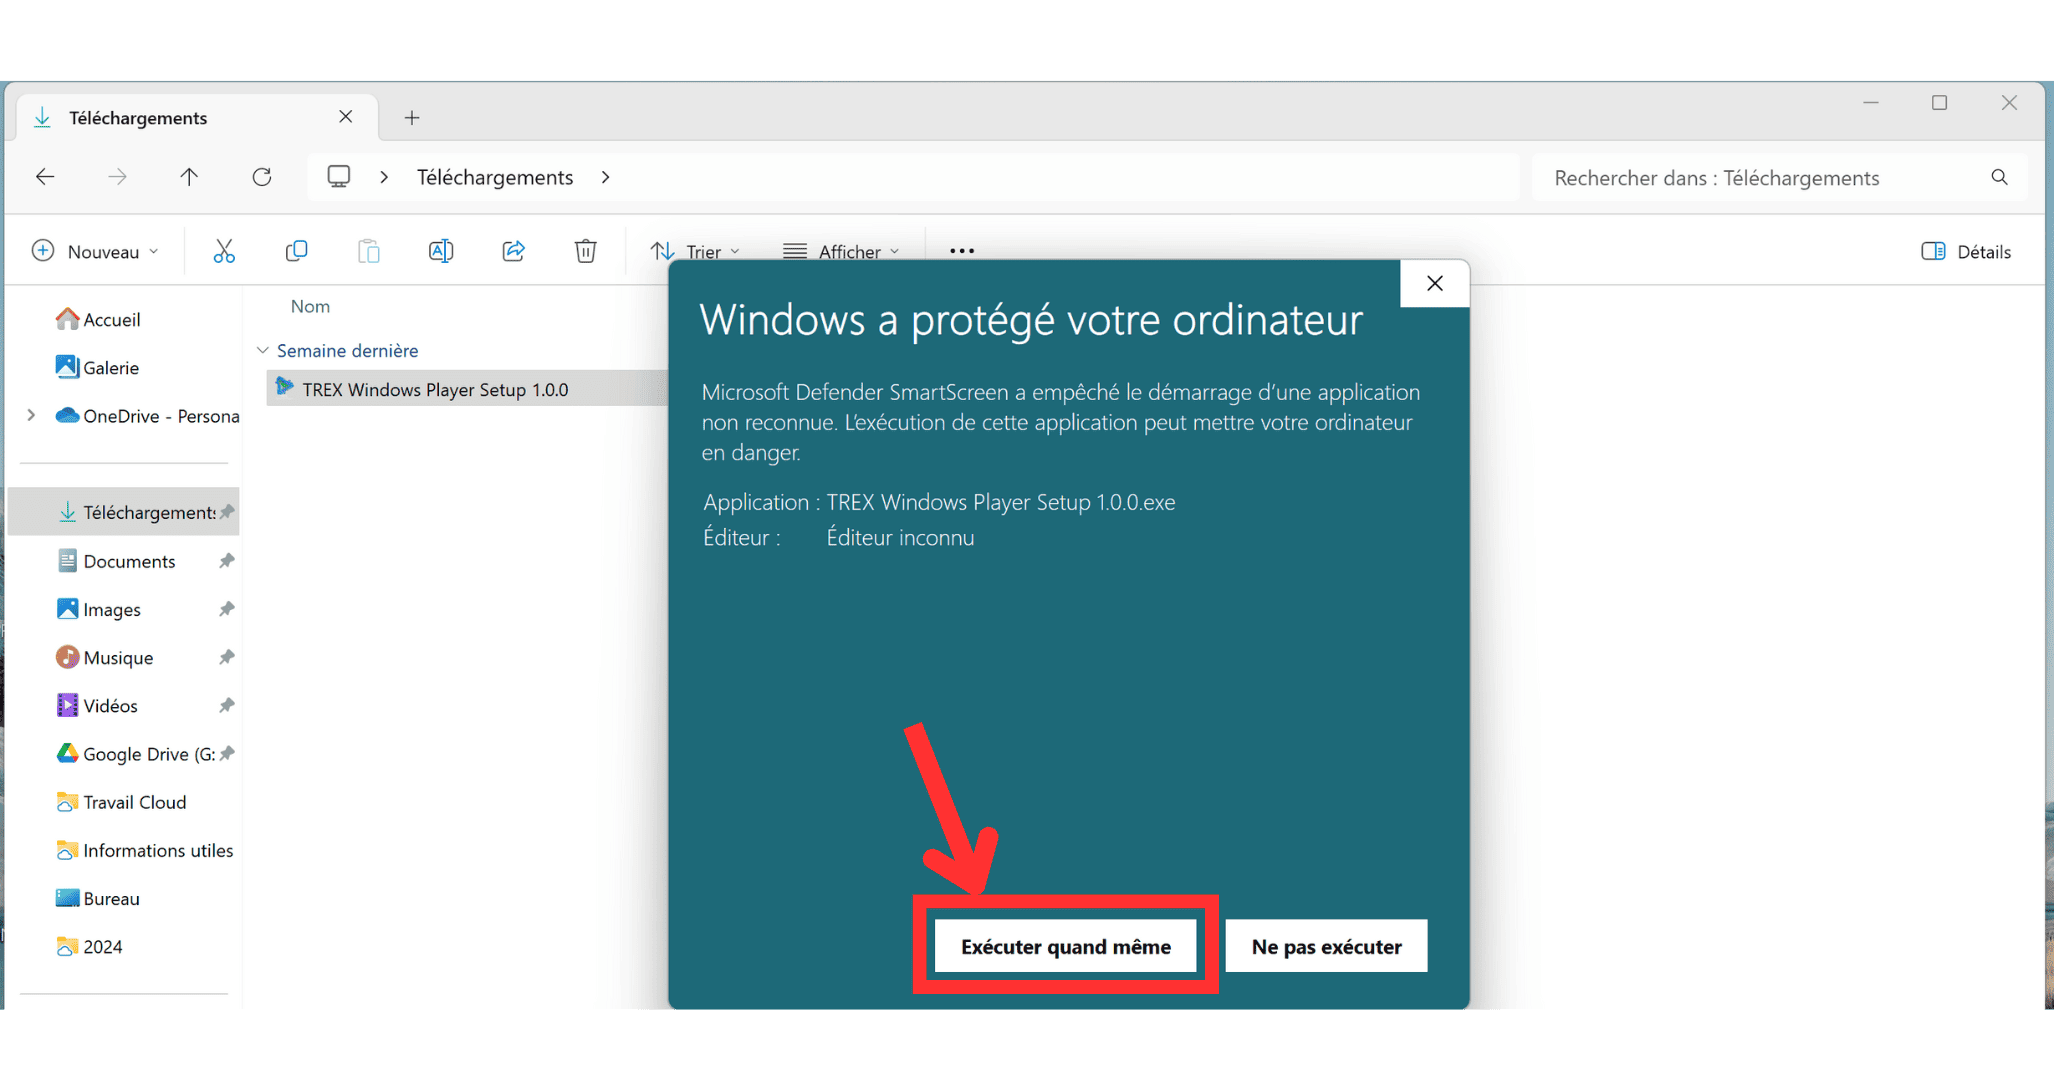The image size is (2054, 1090).
Task: Click the search magnifier icon
Action: pos(1999,177)
